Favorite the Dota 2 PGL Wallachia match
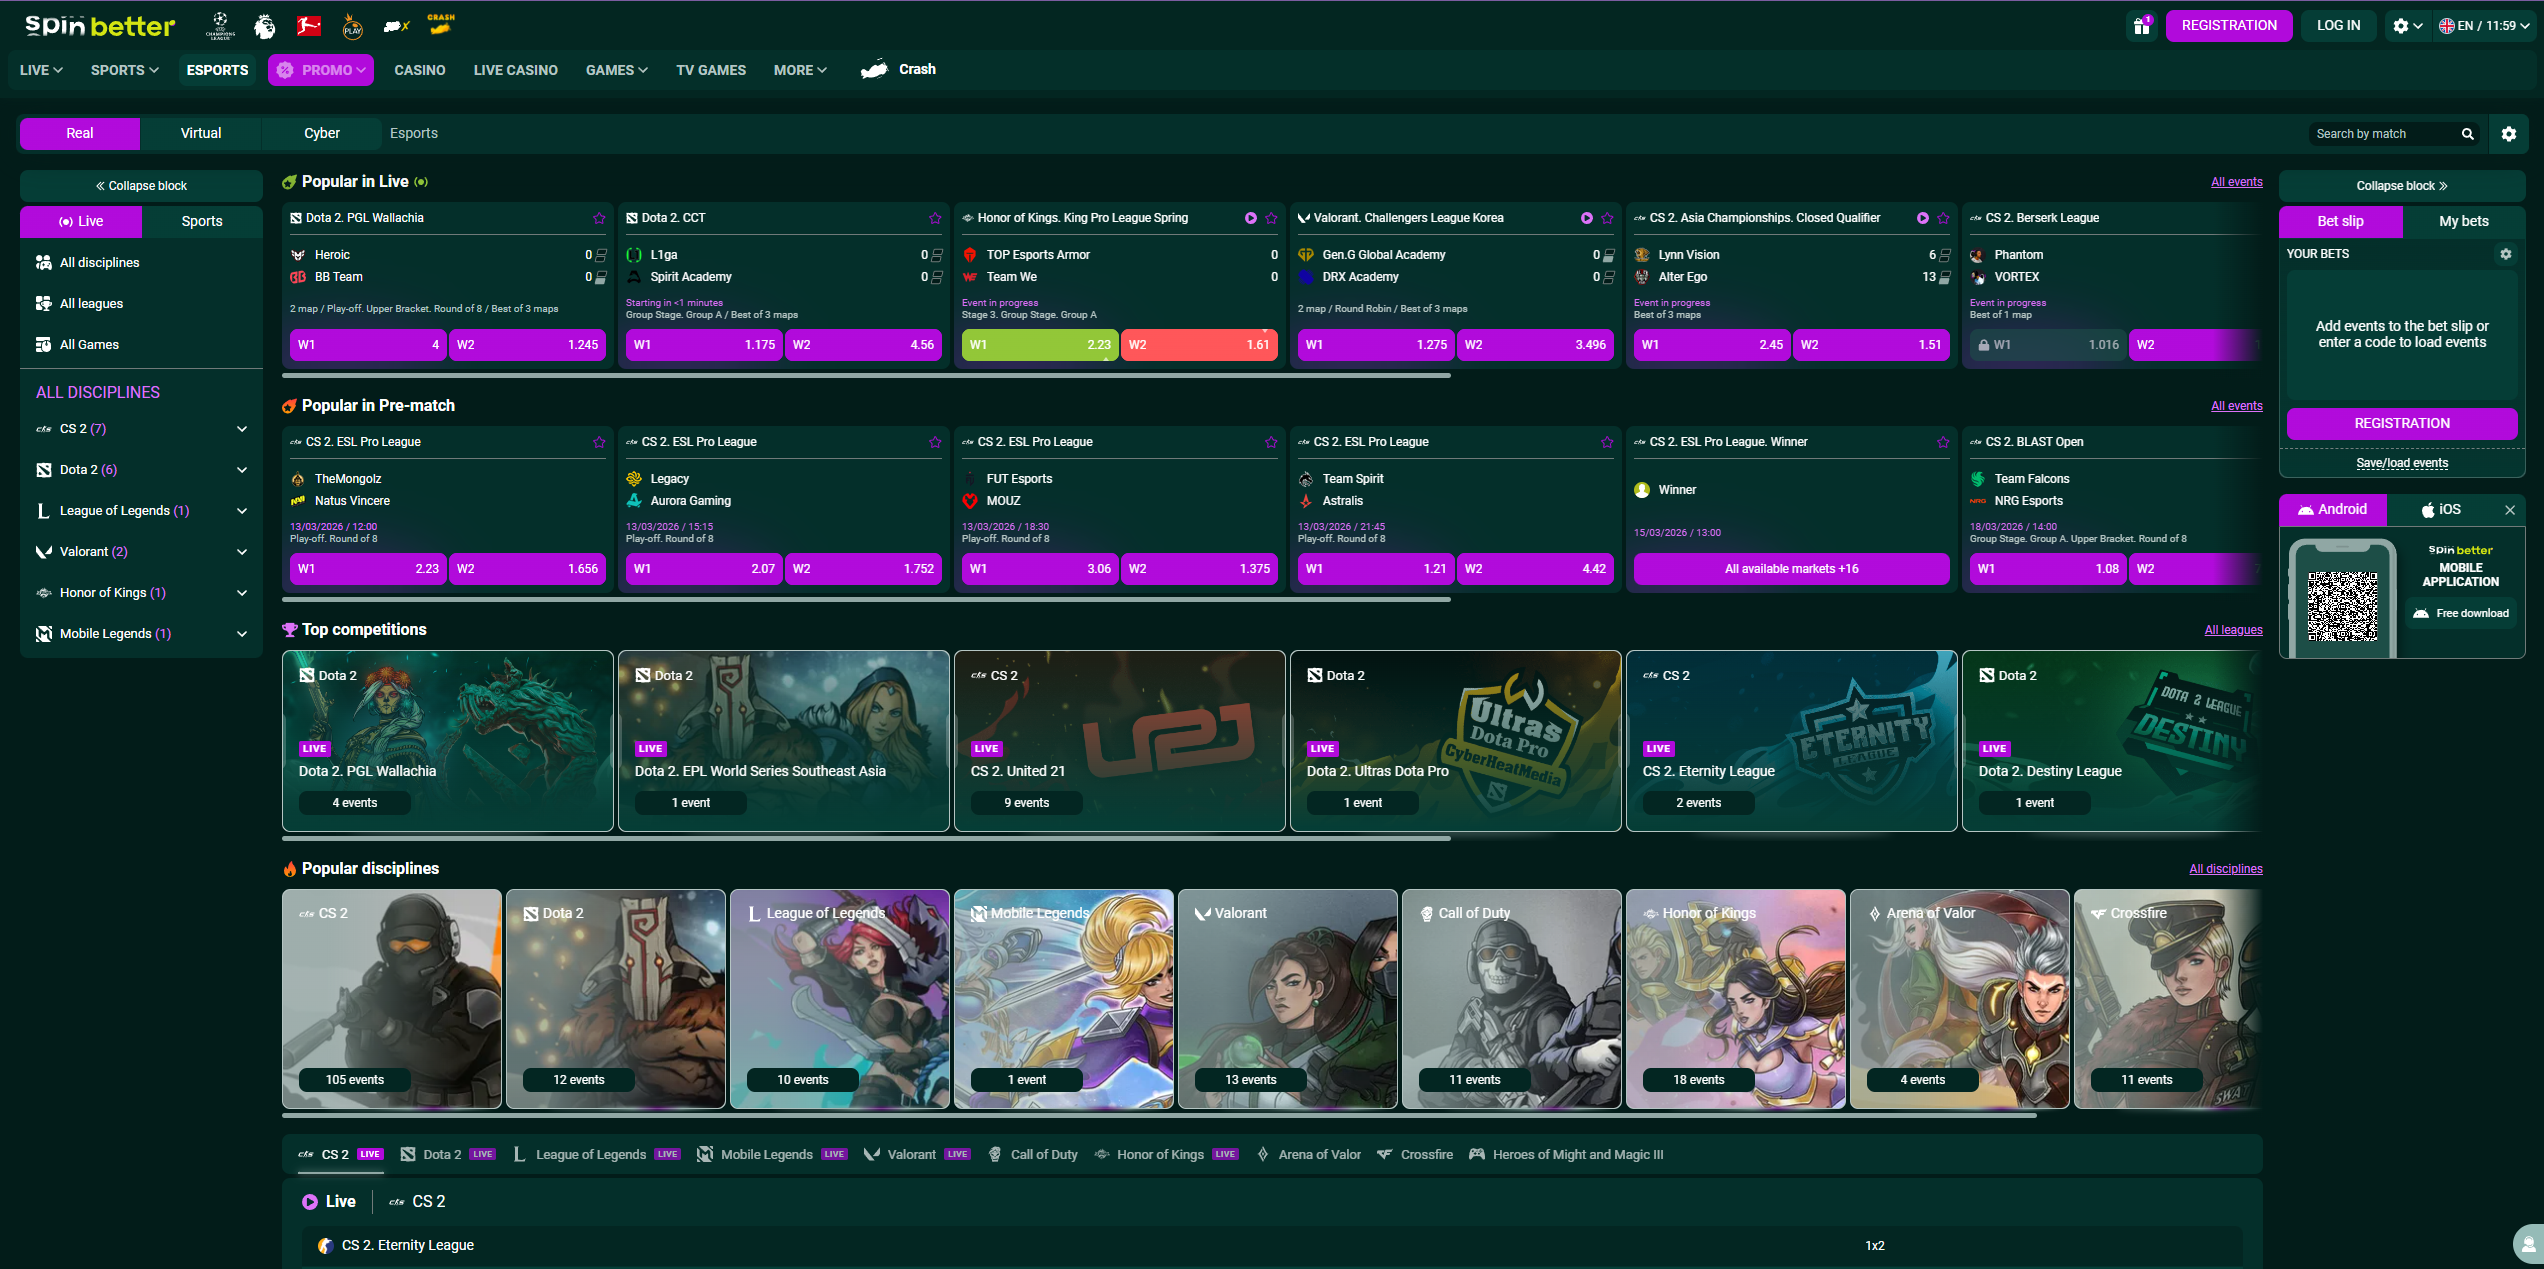This screenshot has height=1269, width=2544. [x=599, y=217]
